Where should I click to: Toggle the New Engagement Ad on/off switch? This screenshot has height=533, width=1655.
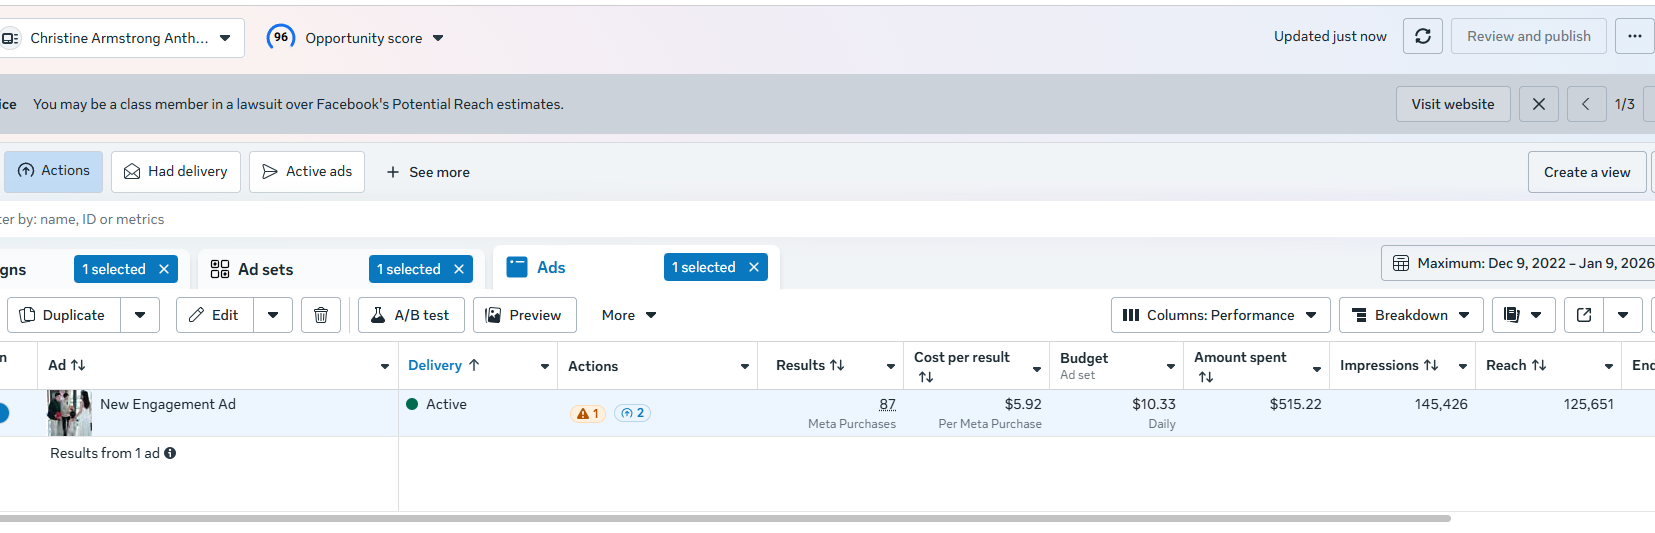3,412
